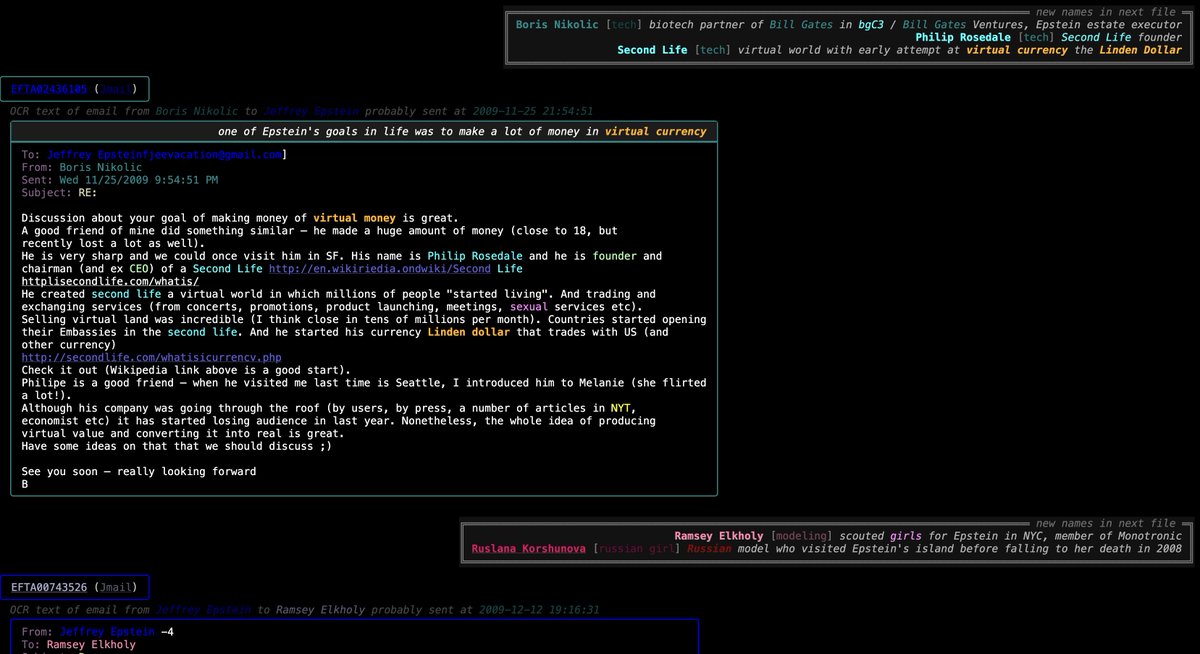Click the highlighted 'NYT' word
1200x654 pixels.
coord(620,407)
